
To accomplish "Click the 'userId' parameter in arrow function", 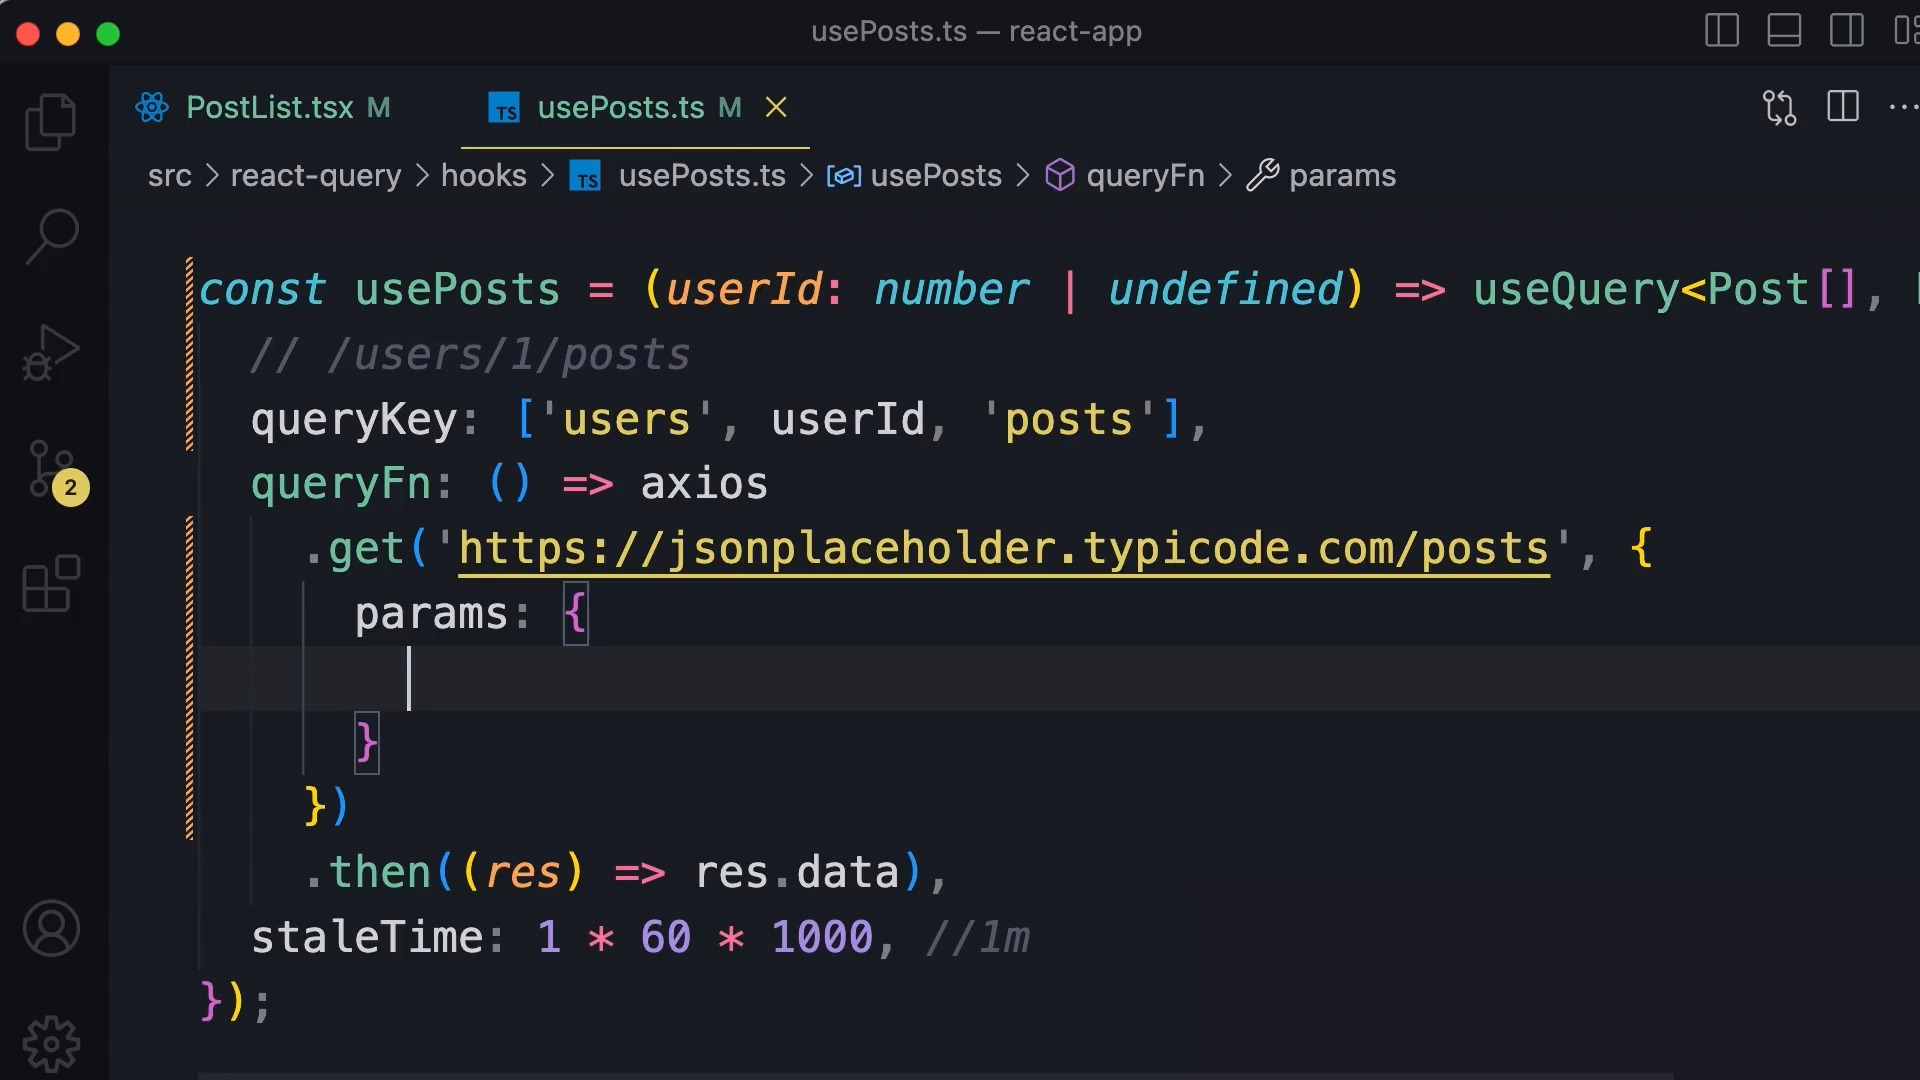I will coord(744,290).
